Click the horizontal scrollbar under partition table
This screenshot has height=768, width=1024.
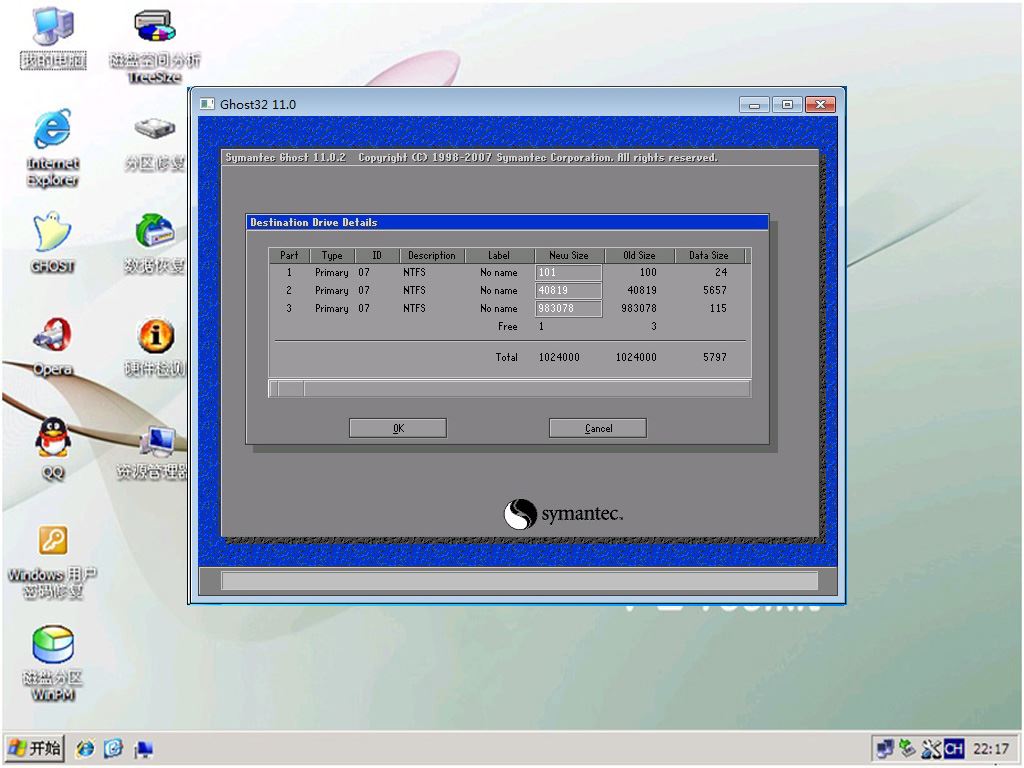509,389
